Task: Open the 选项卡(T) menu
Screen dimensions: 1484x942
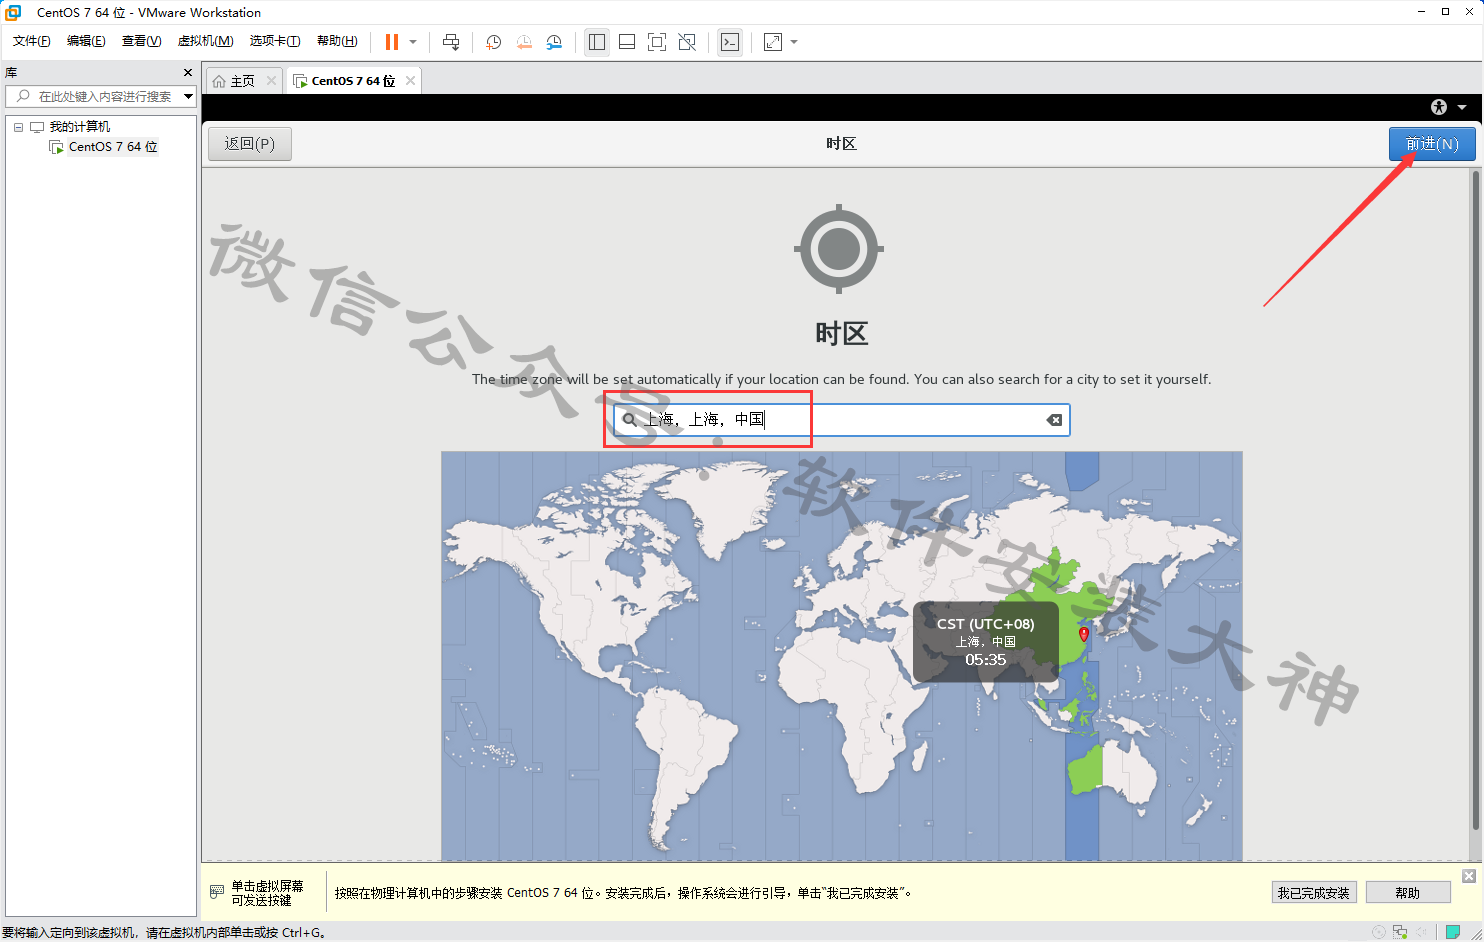Action: pos(275,41)
